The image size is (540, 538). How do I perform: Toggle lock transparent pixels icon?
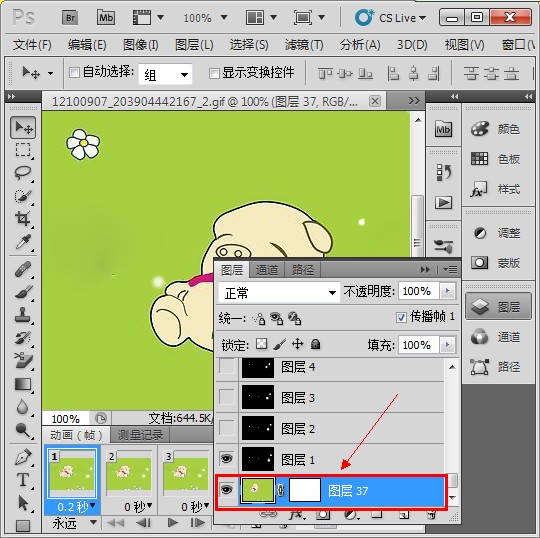pyautogui.click(x=261, y=344)
